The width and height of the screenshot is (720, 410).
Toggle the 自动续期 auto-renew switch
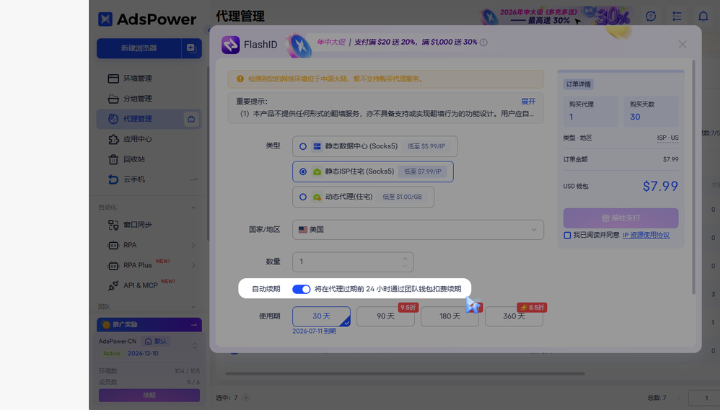click(x=301, y=289)
